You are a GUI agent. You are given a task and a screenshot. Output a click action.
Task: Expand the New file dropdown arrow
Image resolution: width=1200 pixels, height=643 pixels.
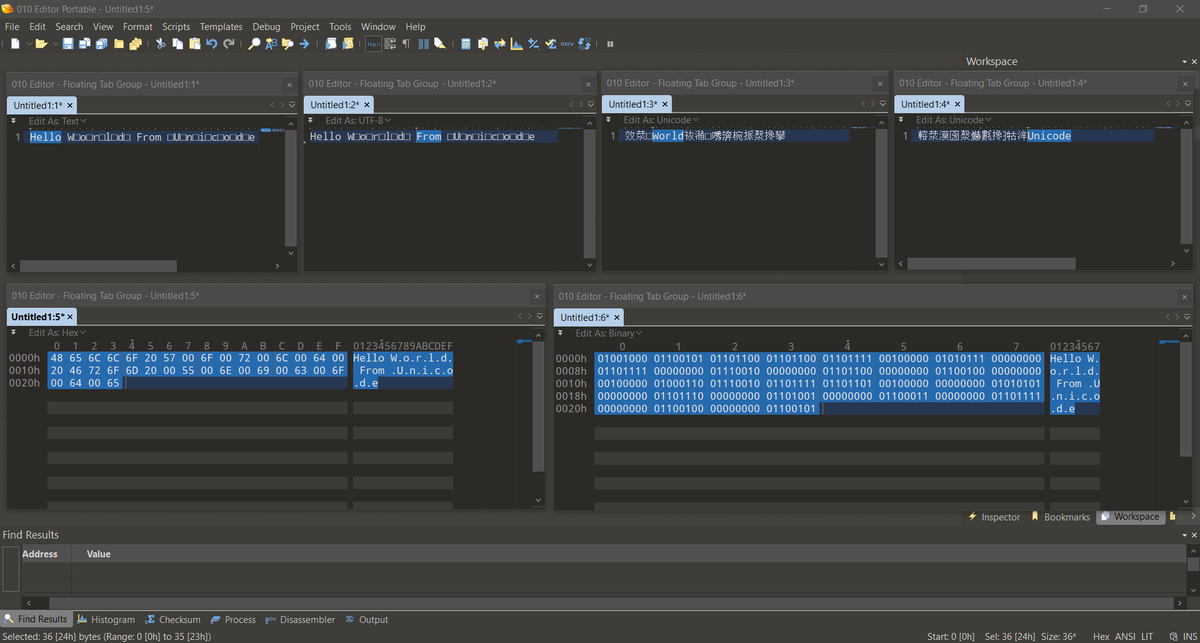click(x=28, y=44)
